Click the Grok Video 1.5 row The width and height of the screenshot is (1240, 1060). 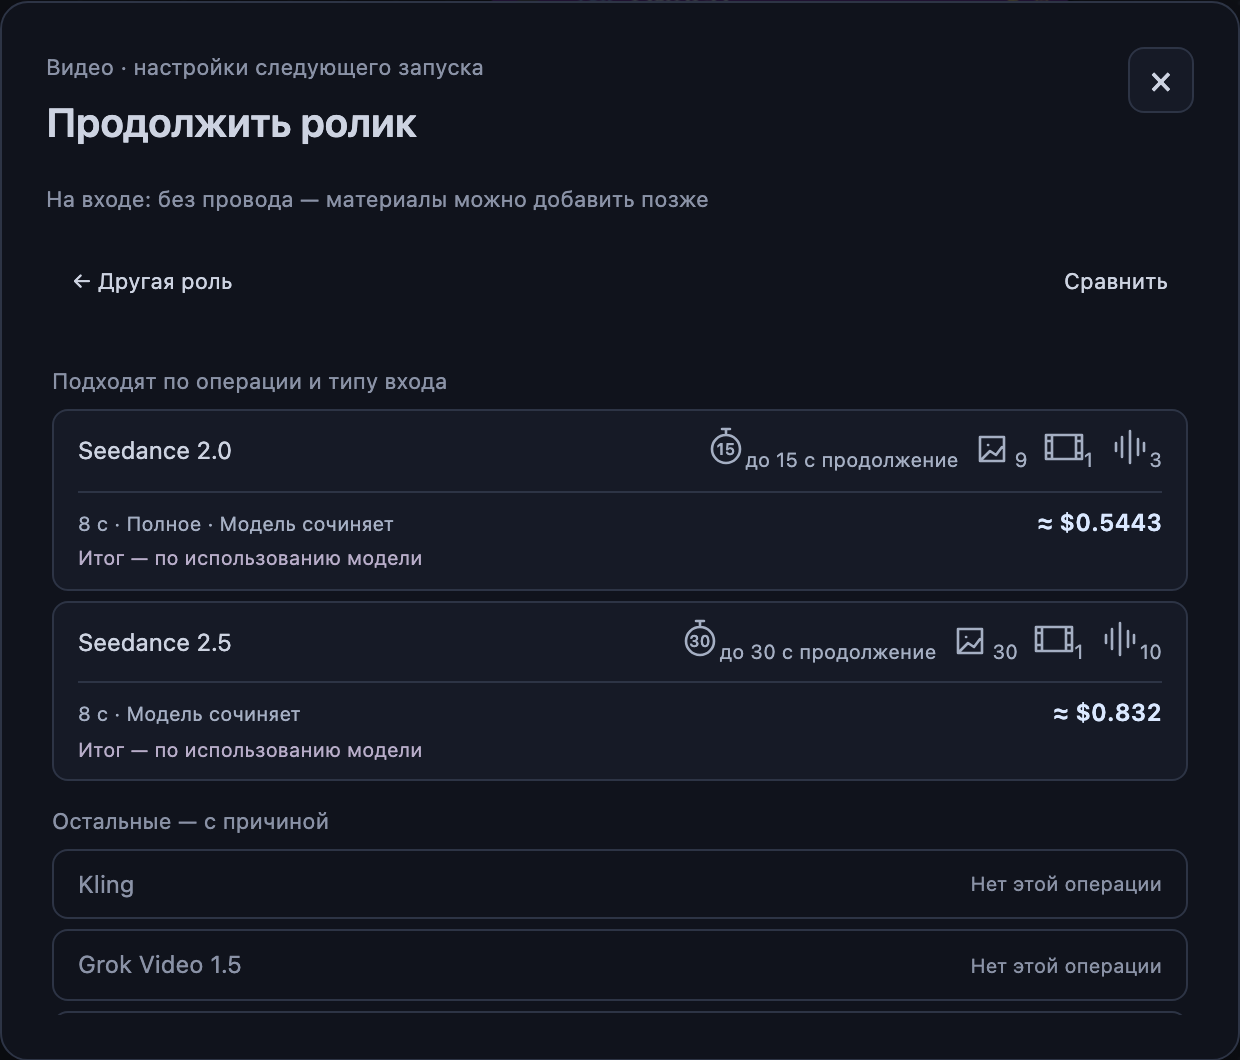point(620,965)
